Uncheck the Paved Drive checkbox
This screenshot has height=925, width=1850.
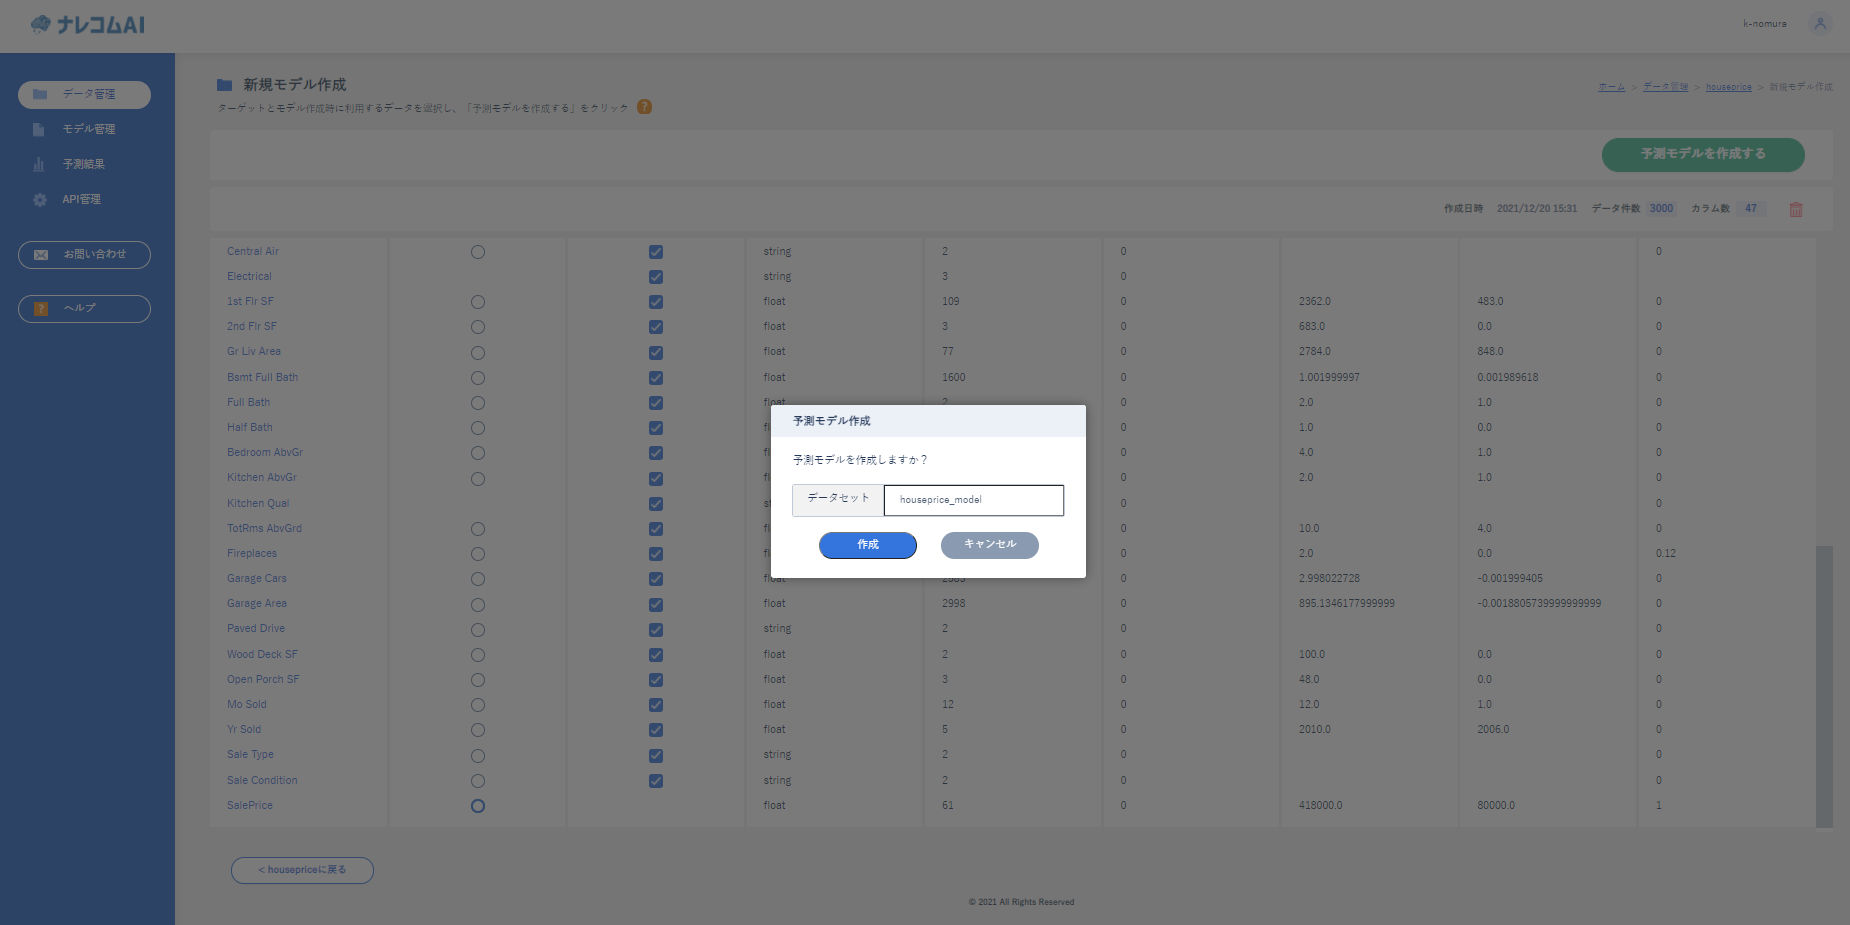pyautogui.click(x=656, y=630)
